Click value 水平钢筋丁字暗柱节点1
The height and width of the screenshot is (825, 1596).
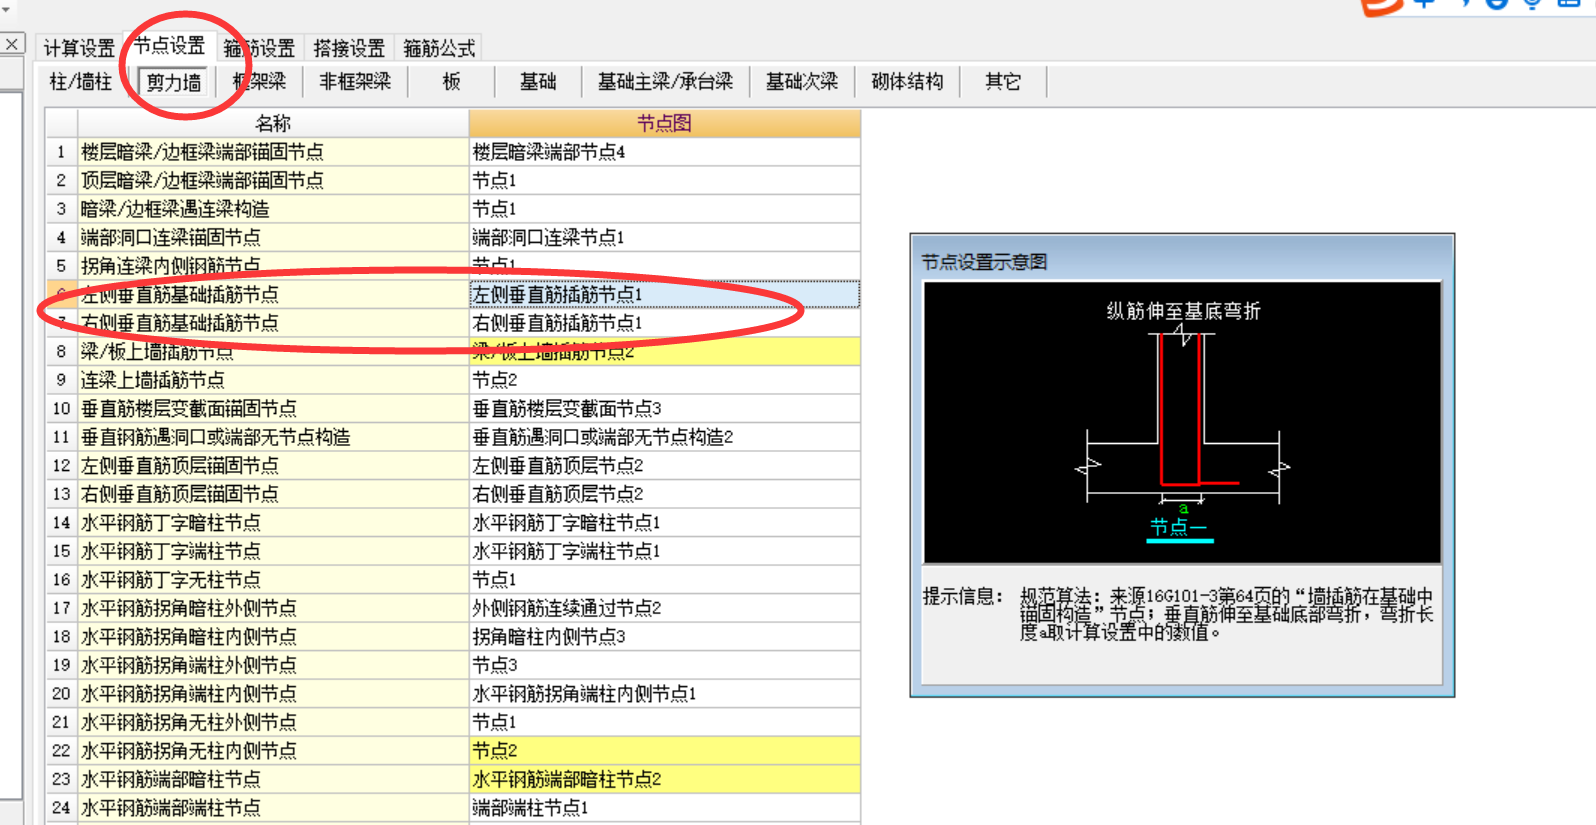coord(664,522)
